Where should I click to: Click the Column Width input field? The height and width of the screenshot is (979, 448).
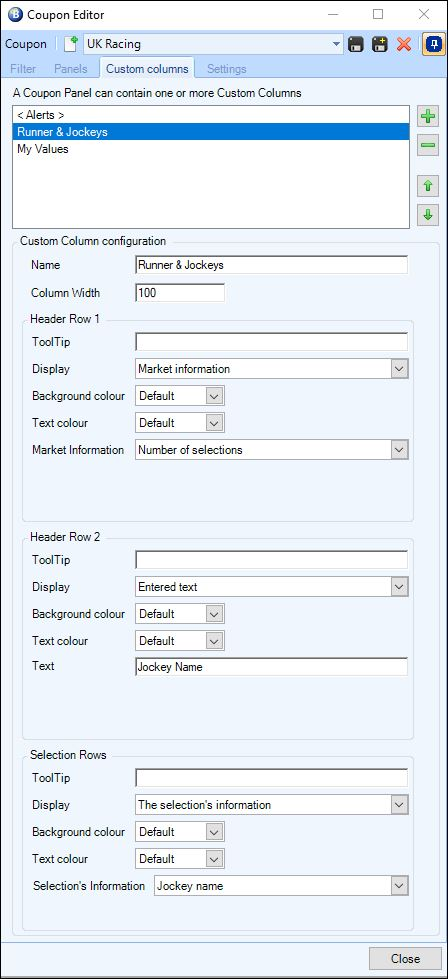[x=180, y=292]
